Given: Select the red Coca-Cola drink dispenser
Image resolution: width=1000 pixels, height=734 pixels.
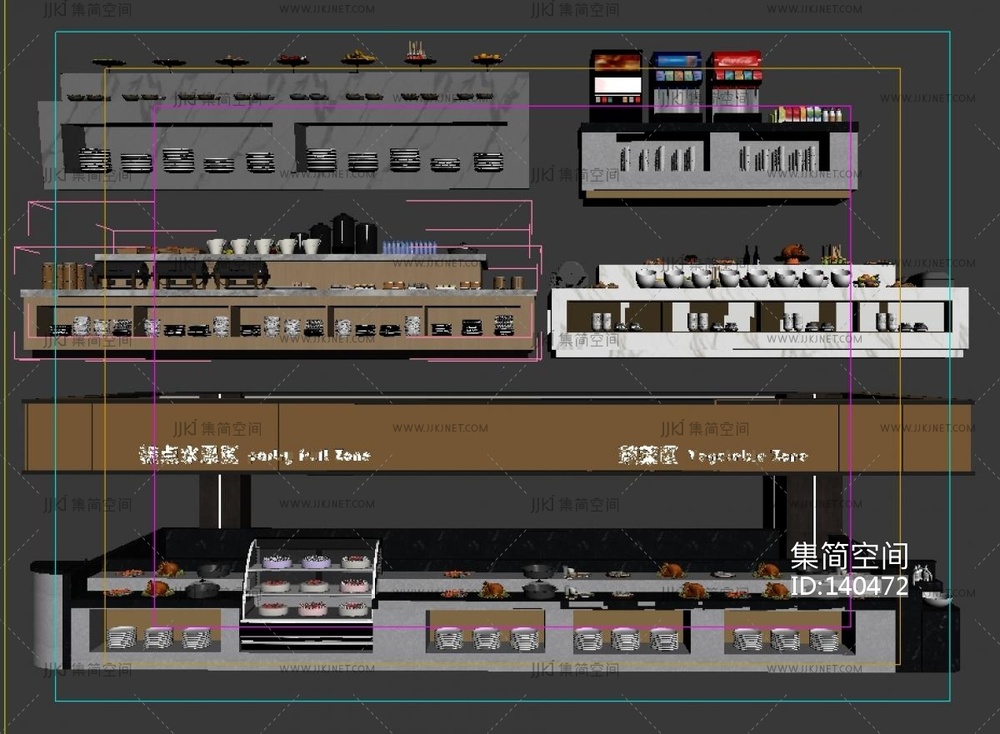Looking at the screenshot, I should click(x=735, y=84).
